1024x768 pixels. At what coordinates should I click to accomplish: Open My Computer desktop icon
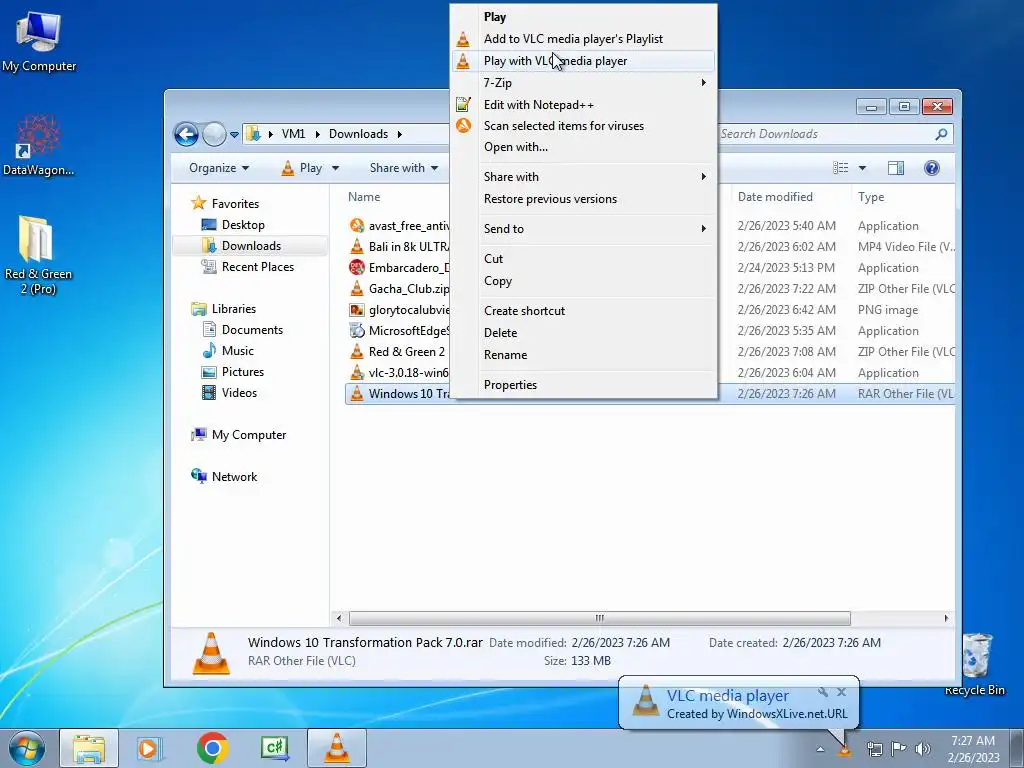pyautogui.click(x=39, y=41)
